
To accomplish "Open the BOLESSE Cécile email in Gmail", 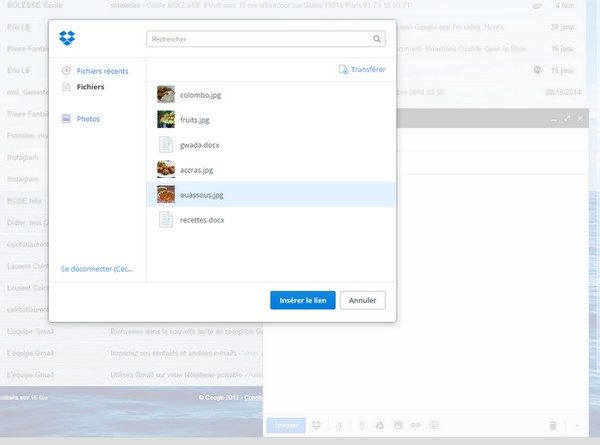I will coord(292,5).
